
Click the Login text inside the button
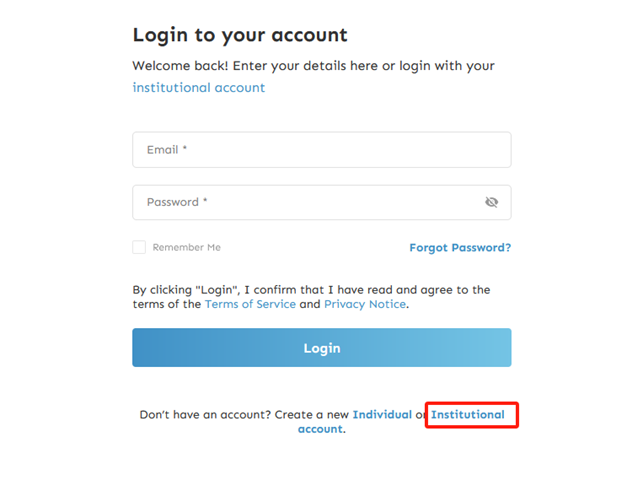coord(322,348)
